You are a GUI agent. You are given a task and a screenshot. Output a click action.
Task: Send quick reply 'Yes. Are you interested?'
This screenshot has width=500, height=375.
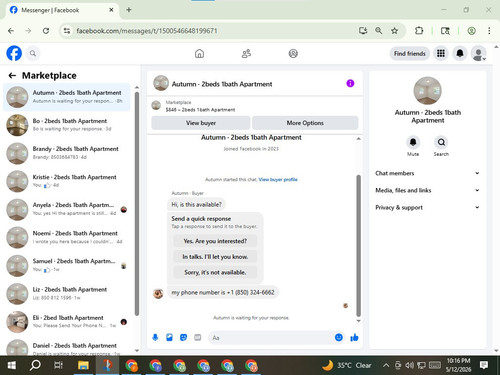coord(215,241)
